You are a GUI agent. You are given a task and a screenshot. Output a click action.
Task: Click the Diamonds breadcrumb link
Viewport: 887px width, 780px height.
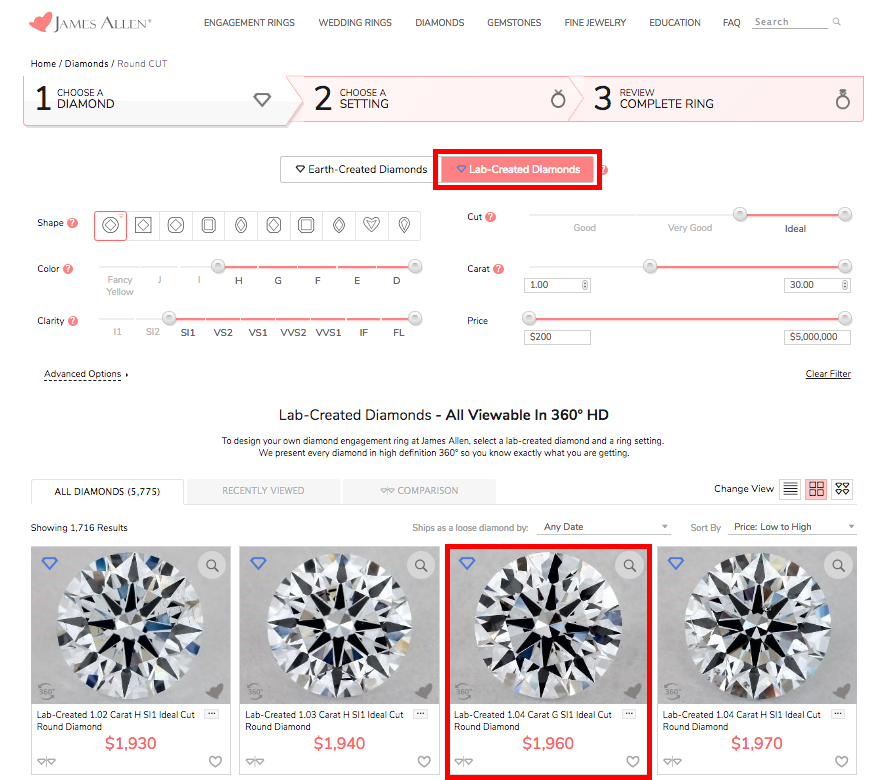pyautogui.click(x=87, y=63)
